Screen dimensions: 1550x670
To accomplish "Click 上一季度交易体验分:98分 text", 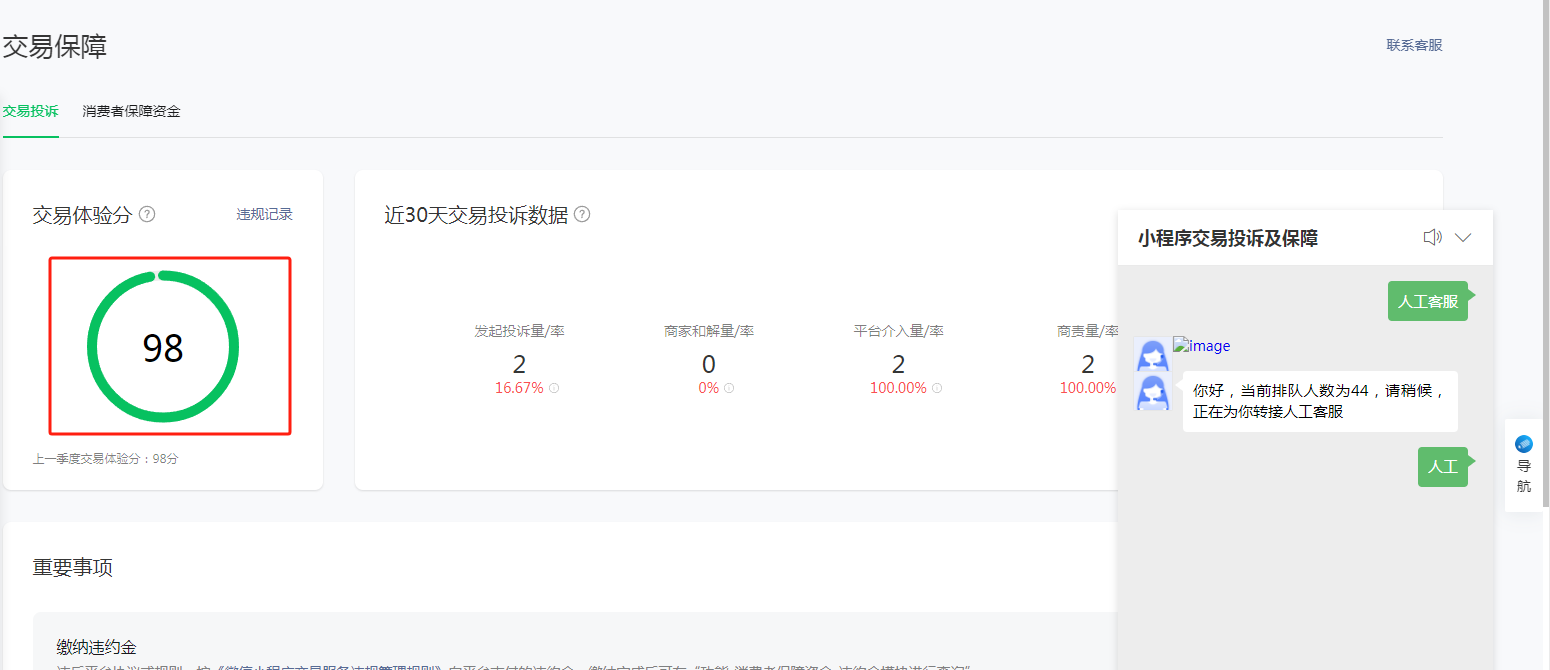I will (106, 459).
